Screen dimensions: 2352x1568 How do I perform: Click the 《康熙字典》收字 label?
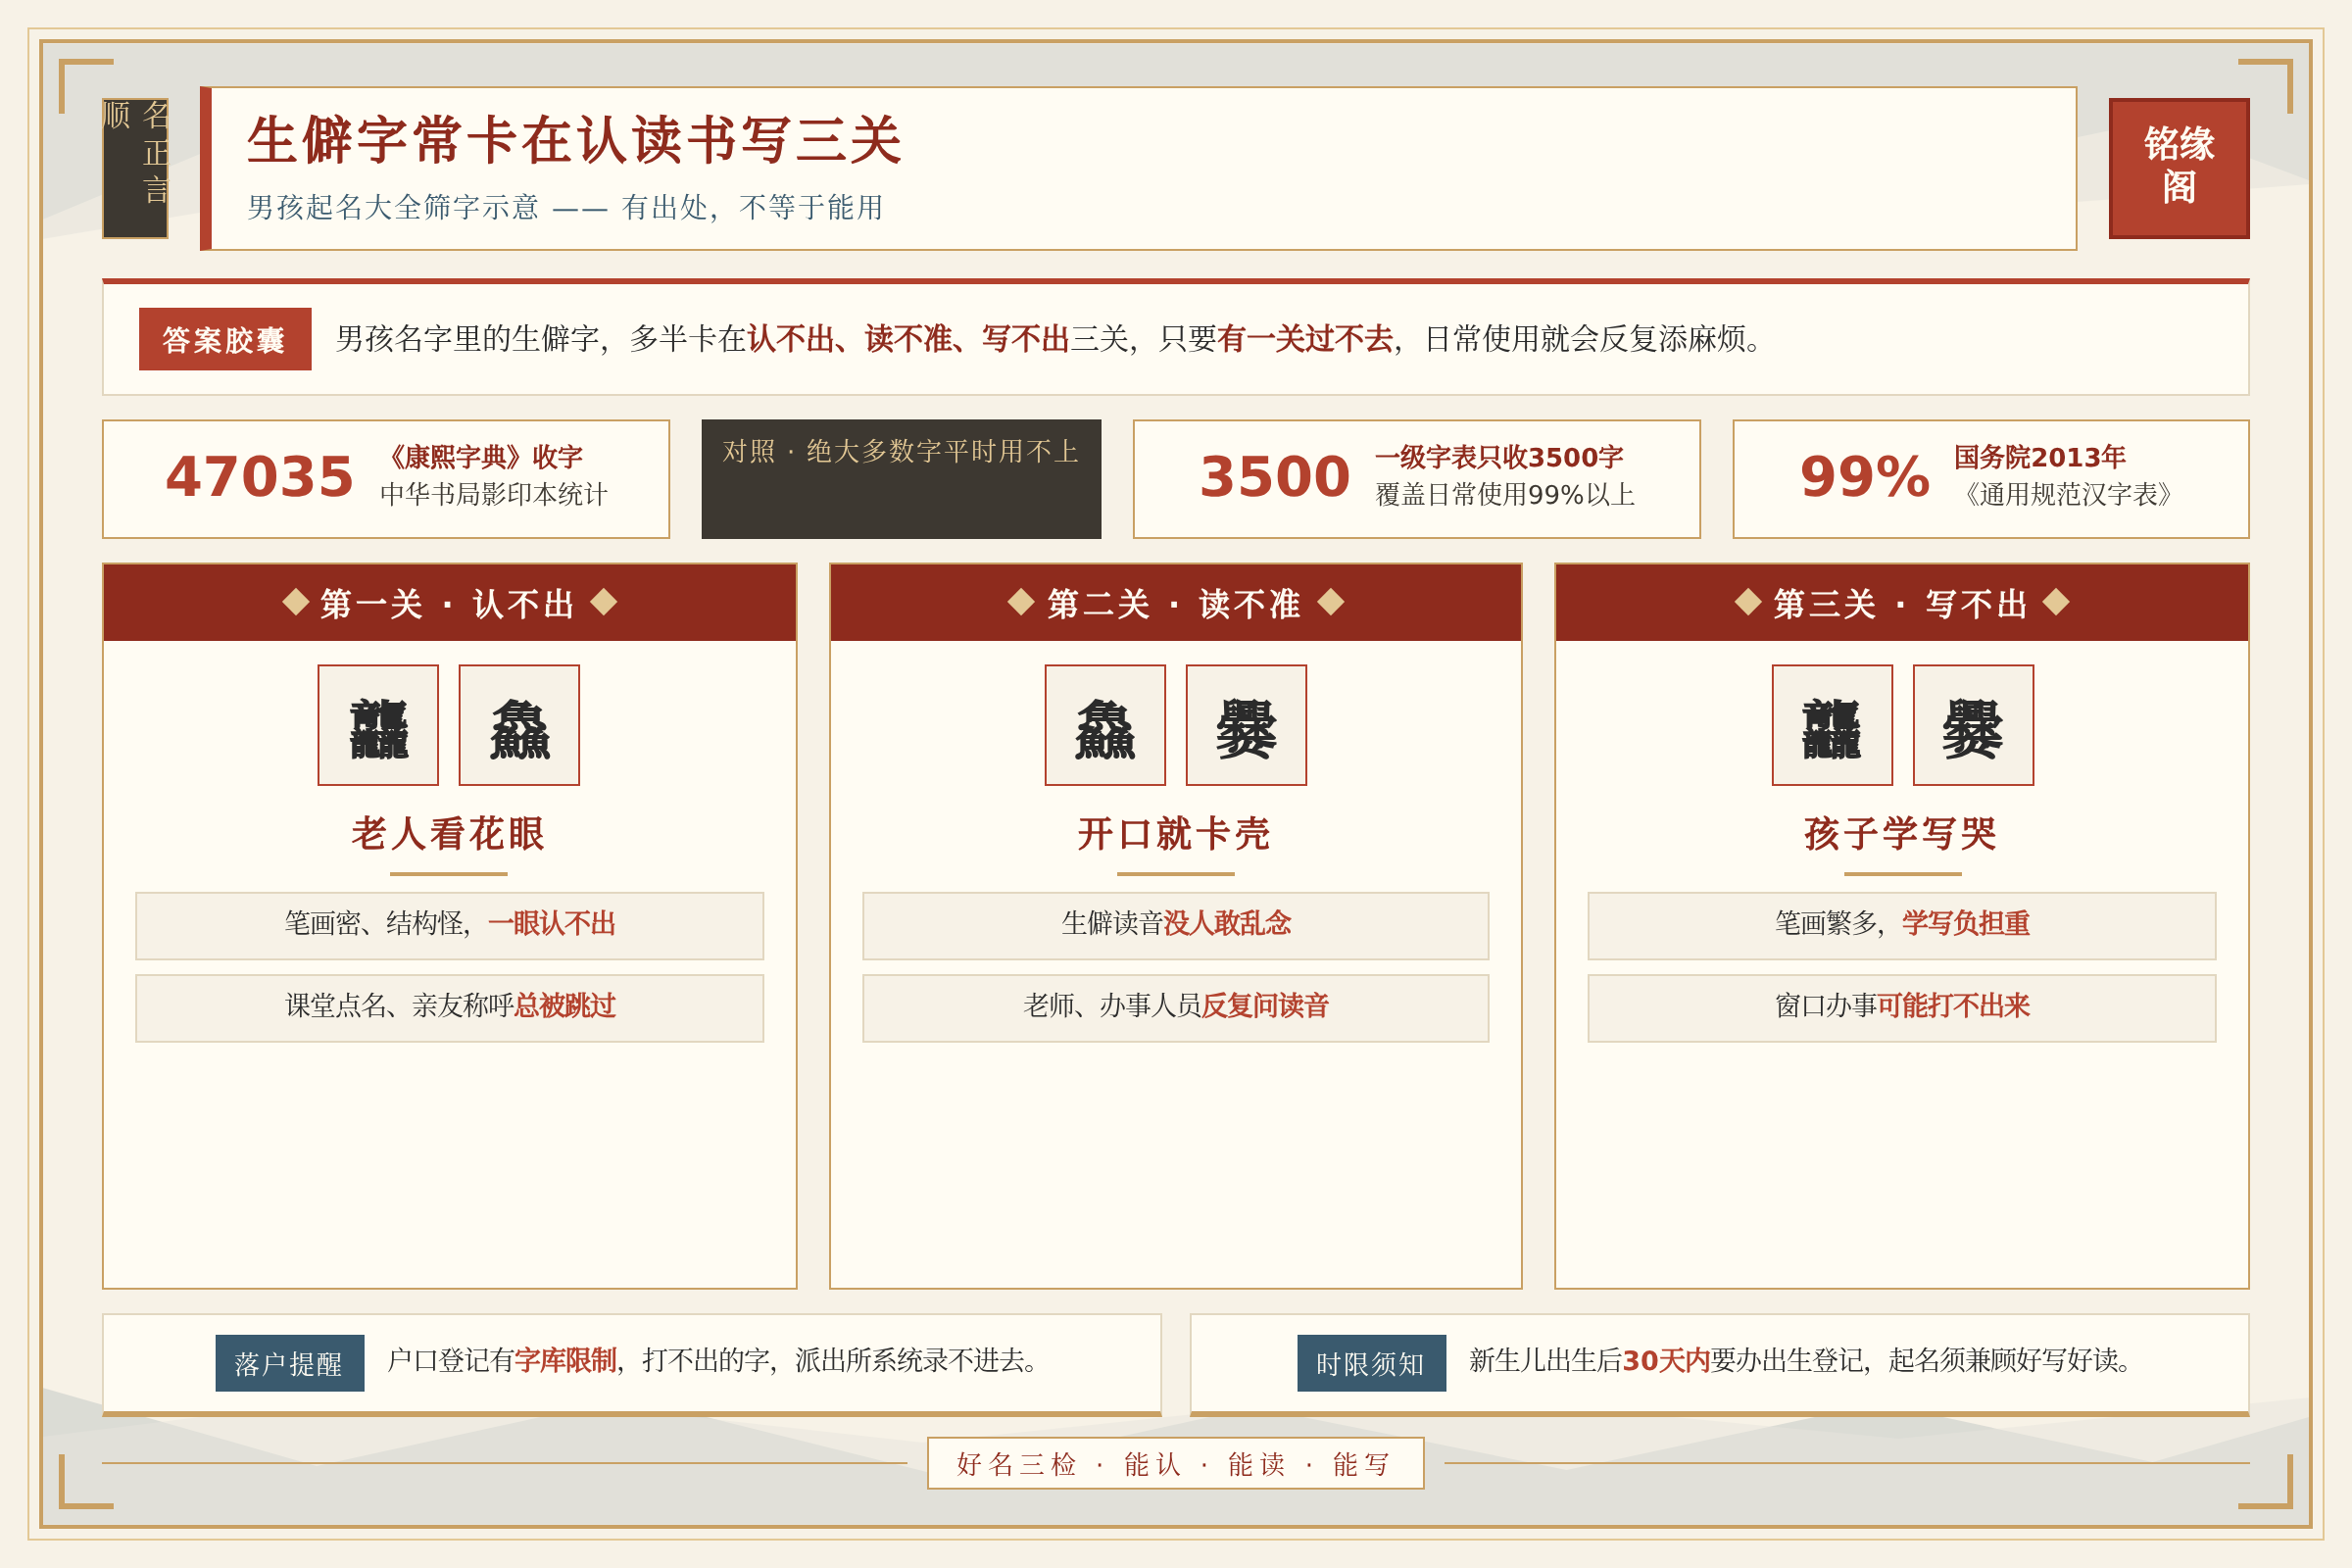pyautogui.click(x=482, y=457)
